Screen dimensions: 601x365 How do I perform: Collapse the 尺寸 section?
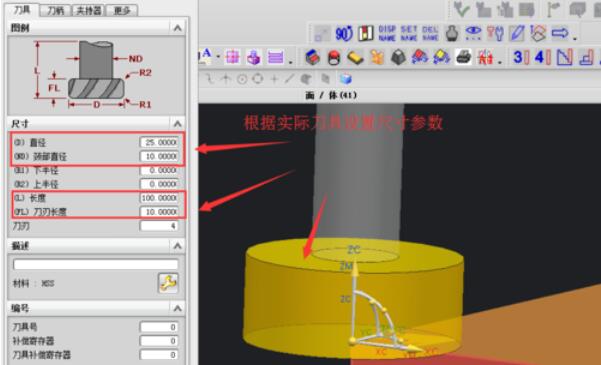pos(177,124)
